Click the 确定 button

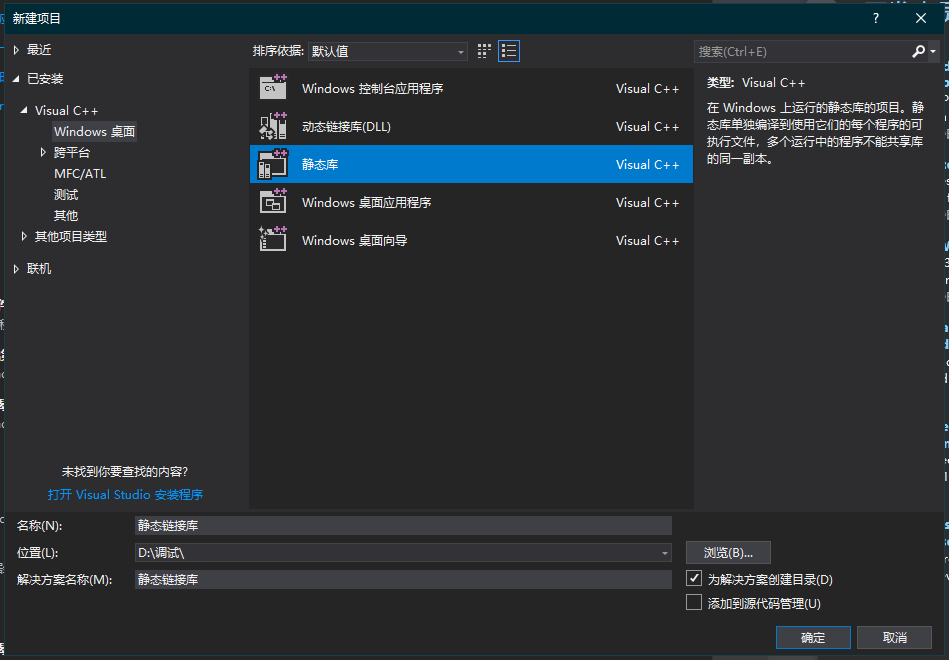813,637
